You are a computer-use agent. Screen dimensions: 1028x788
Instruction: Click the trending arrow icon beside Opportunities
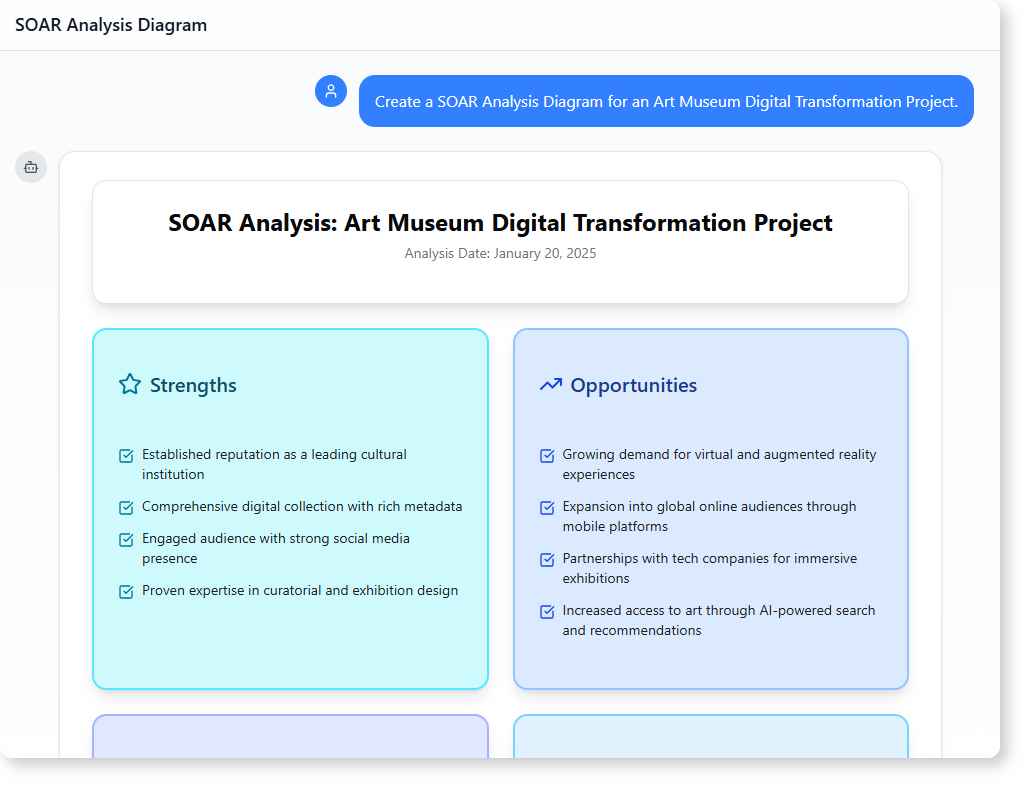pos(551,385)
